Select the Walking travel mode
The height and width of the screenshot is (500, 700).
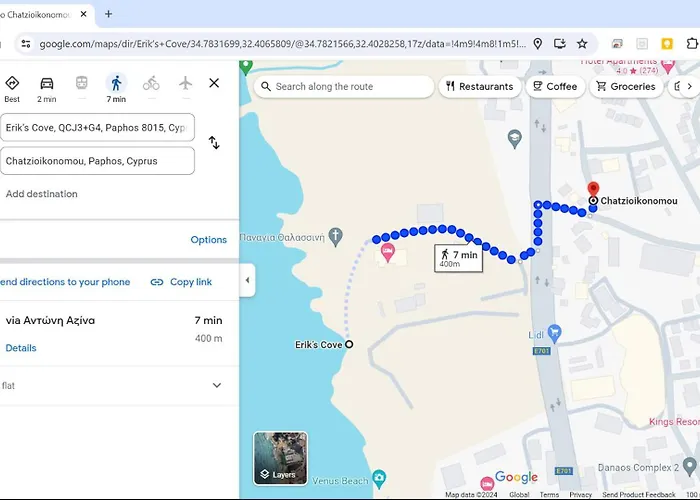116,88
